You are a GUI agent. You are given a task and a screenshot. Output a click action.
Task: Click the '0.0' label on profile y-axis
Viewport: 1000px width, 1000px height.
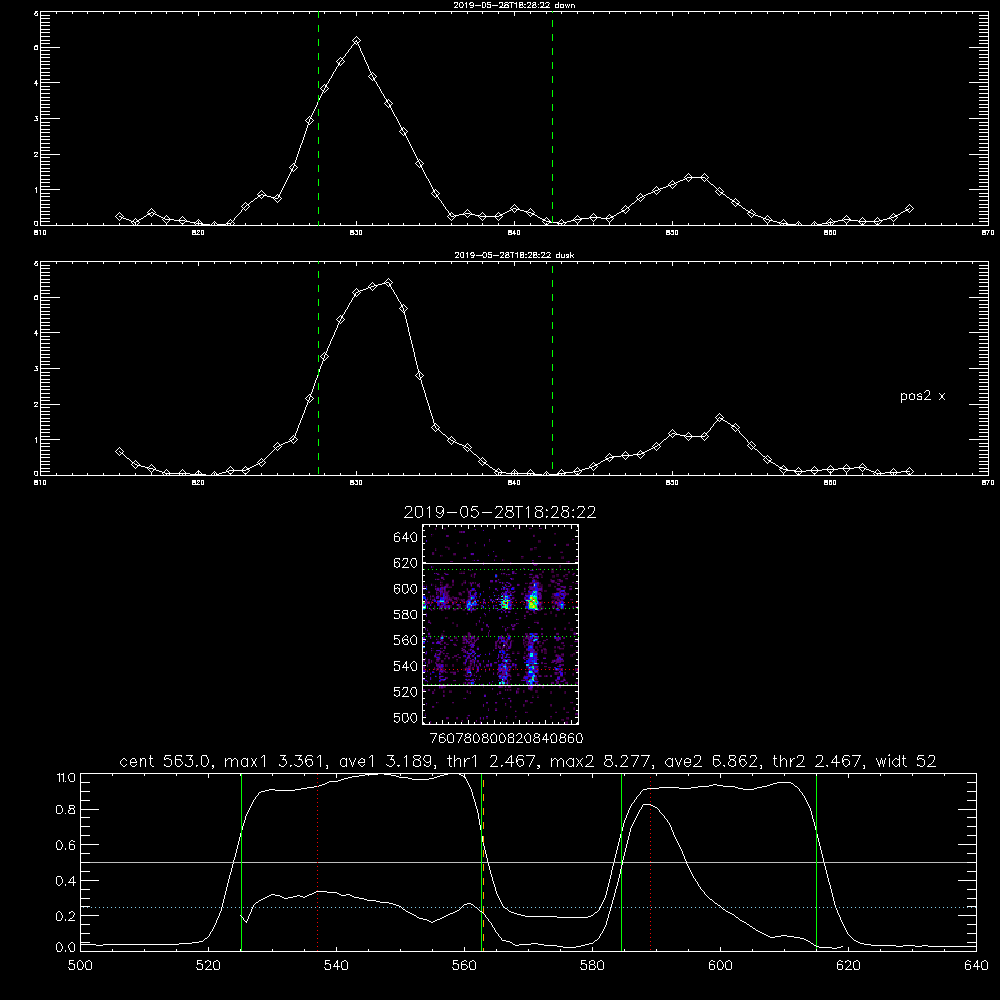pyautogui.click(x=66, y=948)
